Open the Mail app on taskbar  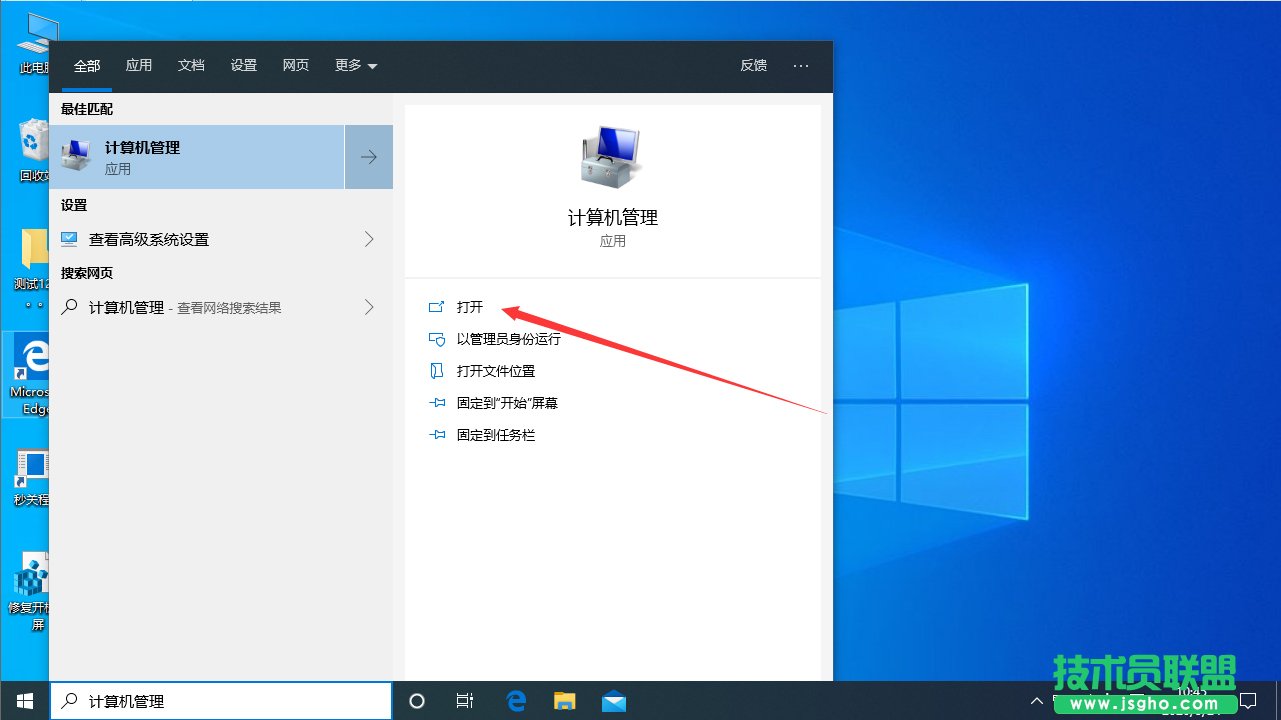pyautogui.click(x=614, y=701)
